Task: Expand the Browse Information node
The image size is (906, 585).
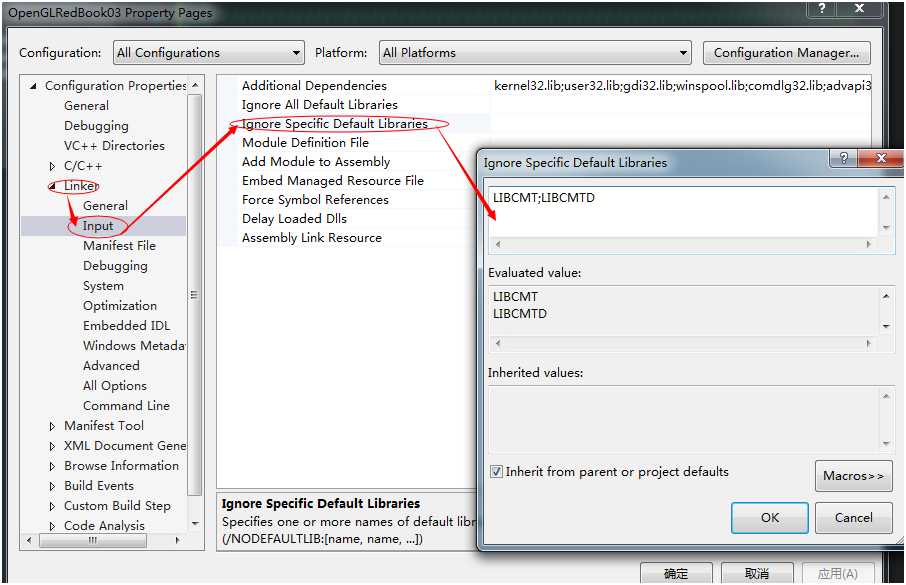Action: [x=53, y=466]
